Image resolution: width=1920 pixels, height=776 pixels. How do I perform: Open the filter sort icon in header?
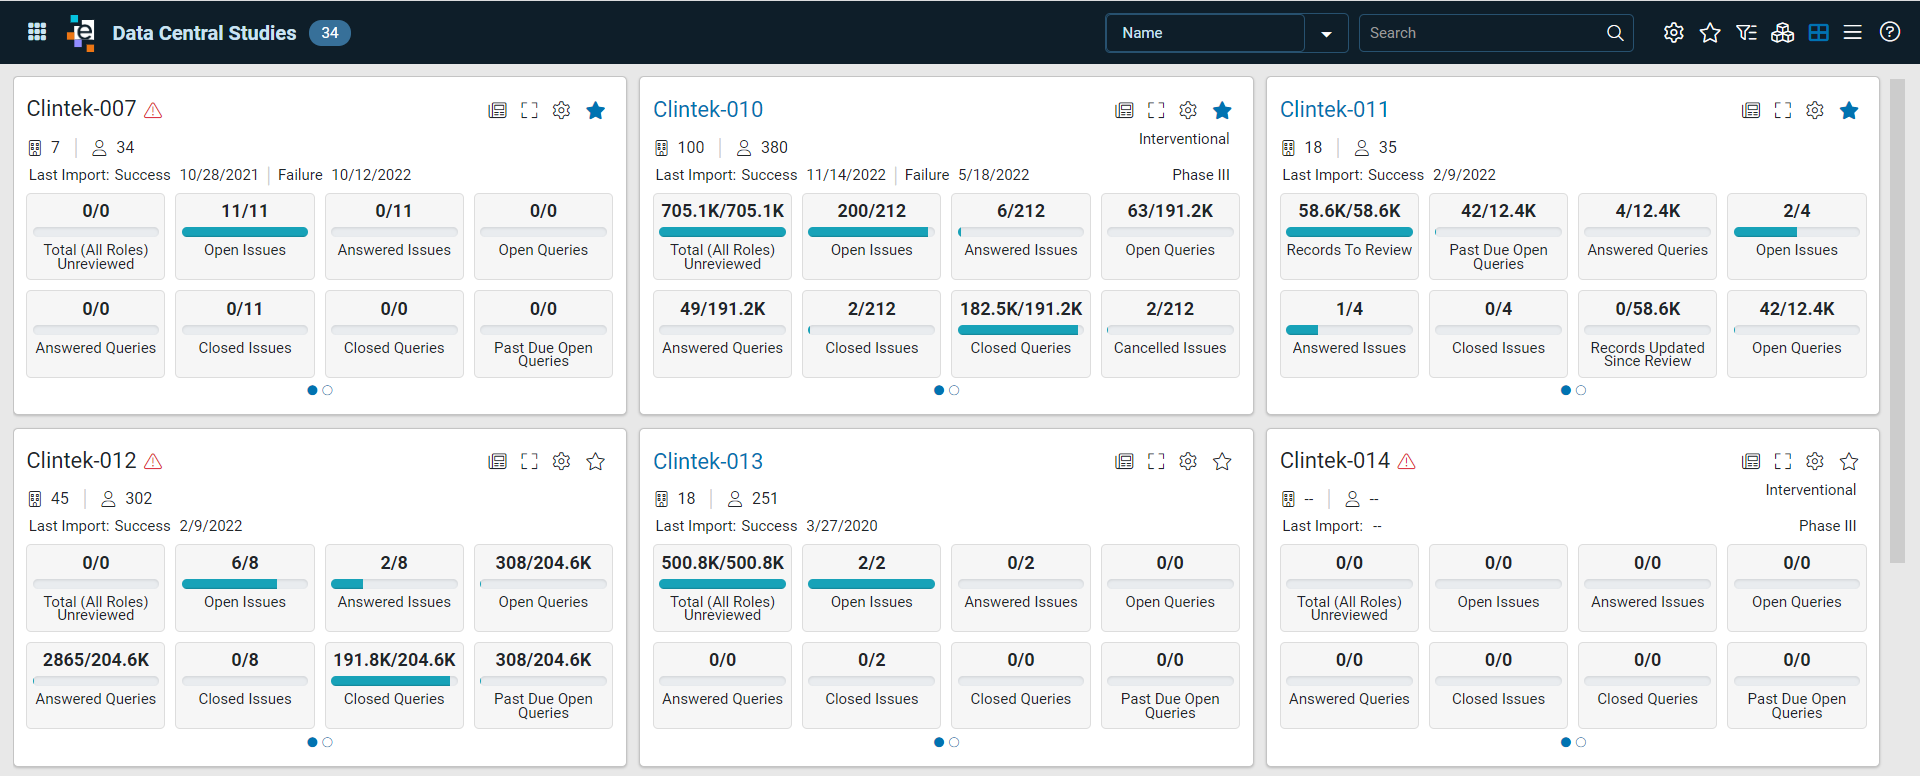pyautogui.click(x=1746, y=33)
